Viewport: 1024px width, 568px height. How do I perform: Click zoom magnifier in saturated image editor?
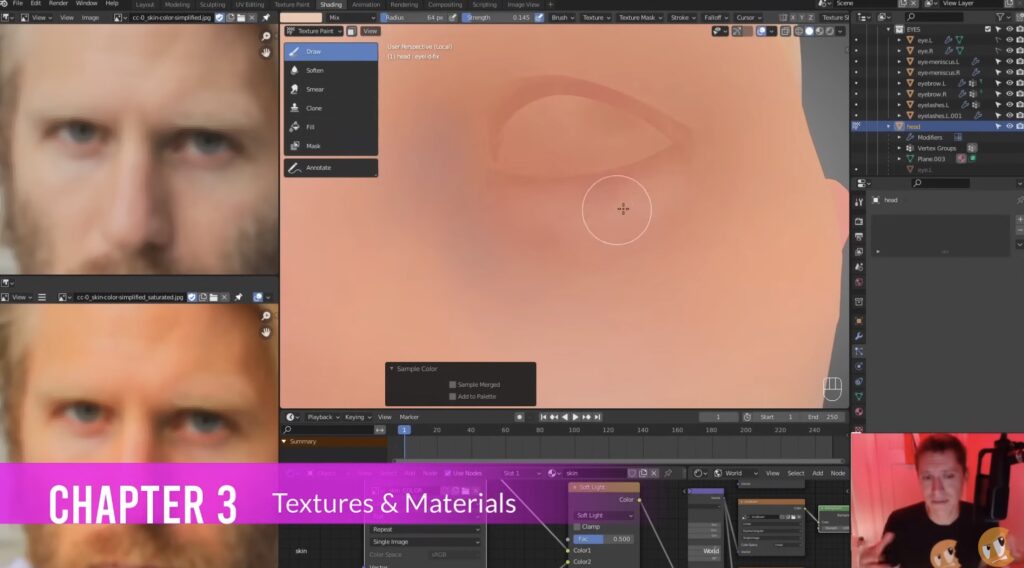(266, 316)
